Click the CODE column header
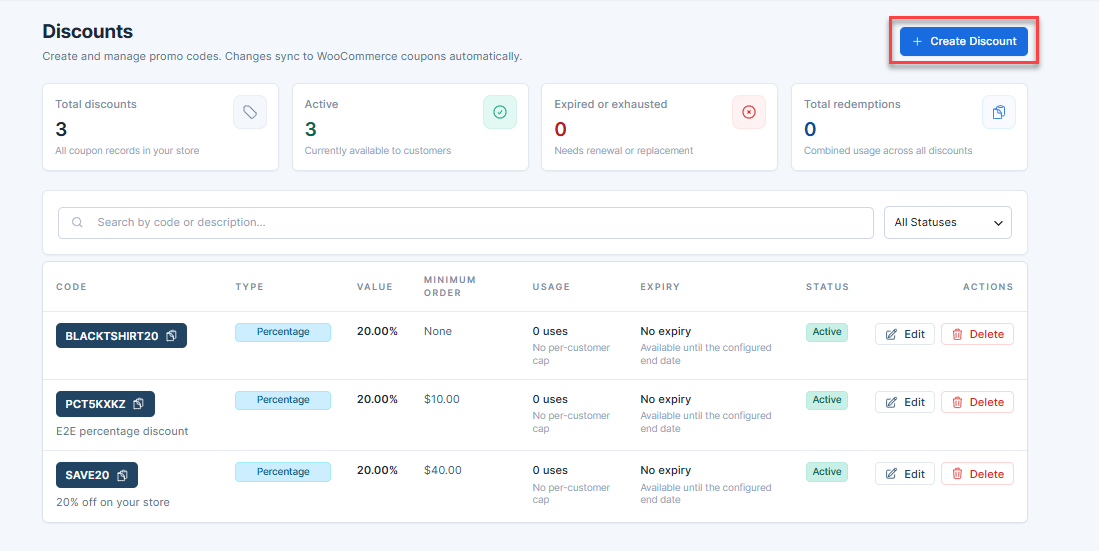This screenshot has width=1099, height=551. pyautogui.click(x=71, y=287)
